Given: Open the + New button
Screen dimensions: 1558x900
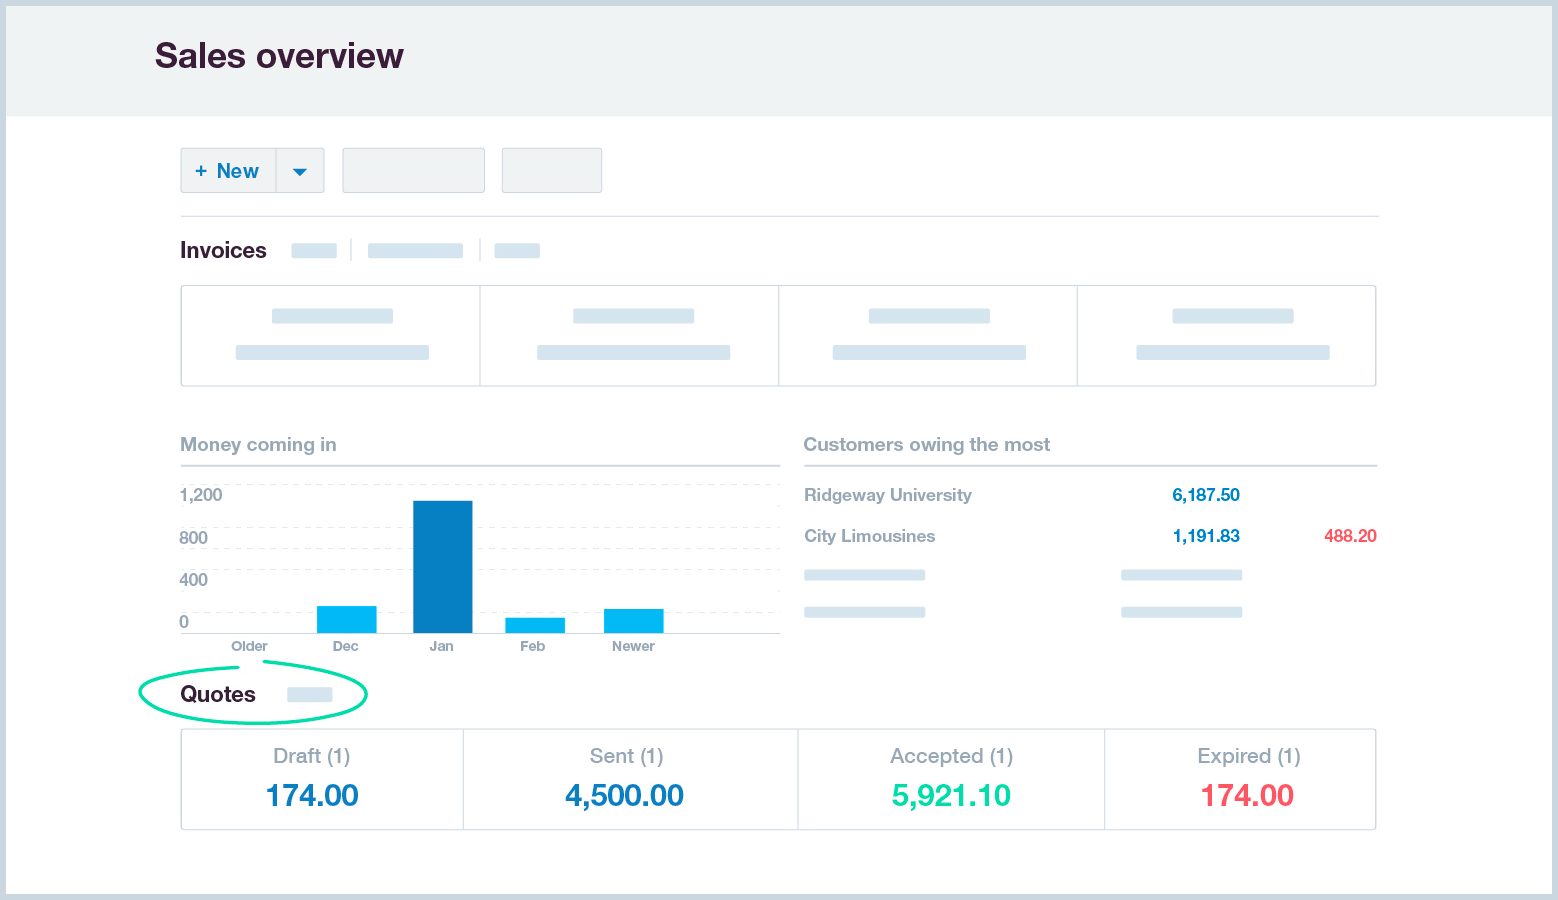Looking at the screenshot, I should point(228,170).
